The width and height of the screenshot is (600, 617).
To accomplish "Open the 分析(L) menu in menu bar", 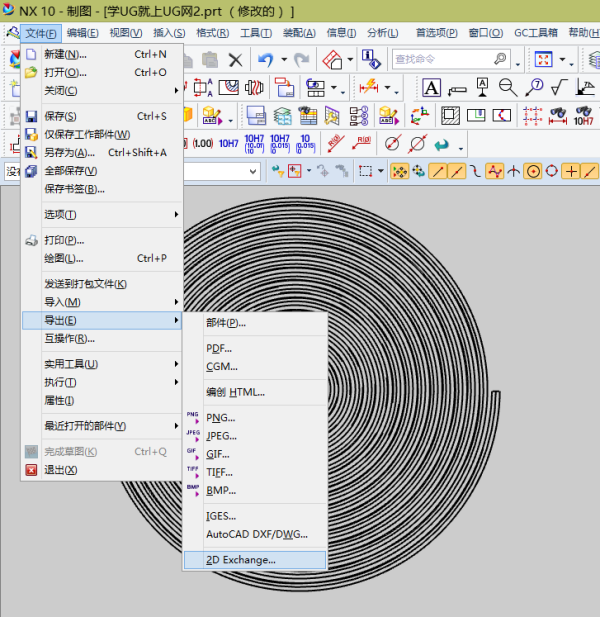I will click(x=381, y=33).
